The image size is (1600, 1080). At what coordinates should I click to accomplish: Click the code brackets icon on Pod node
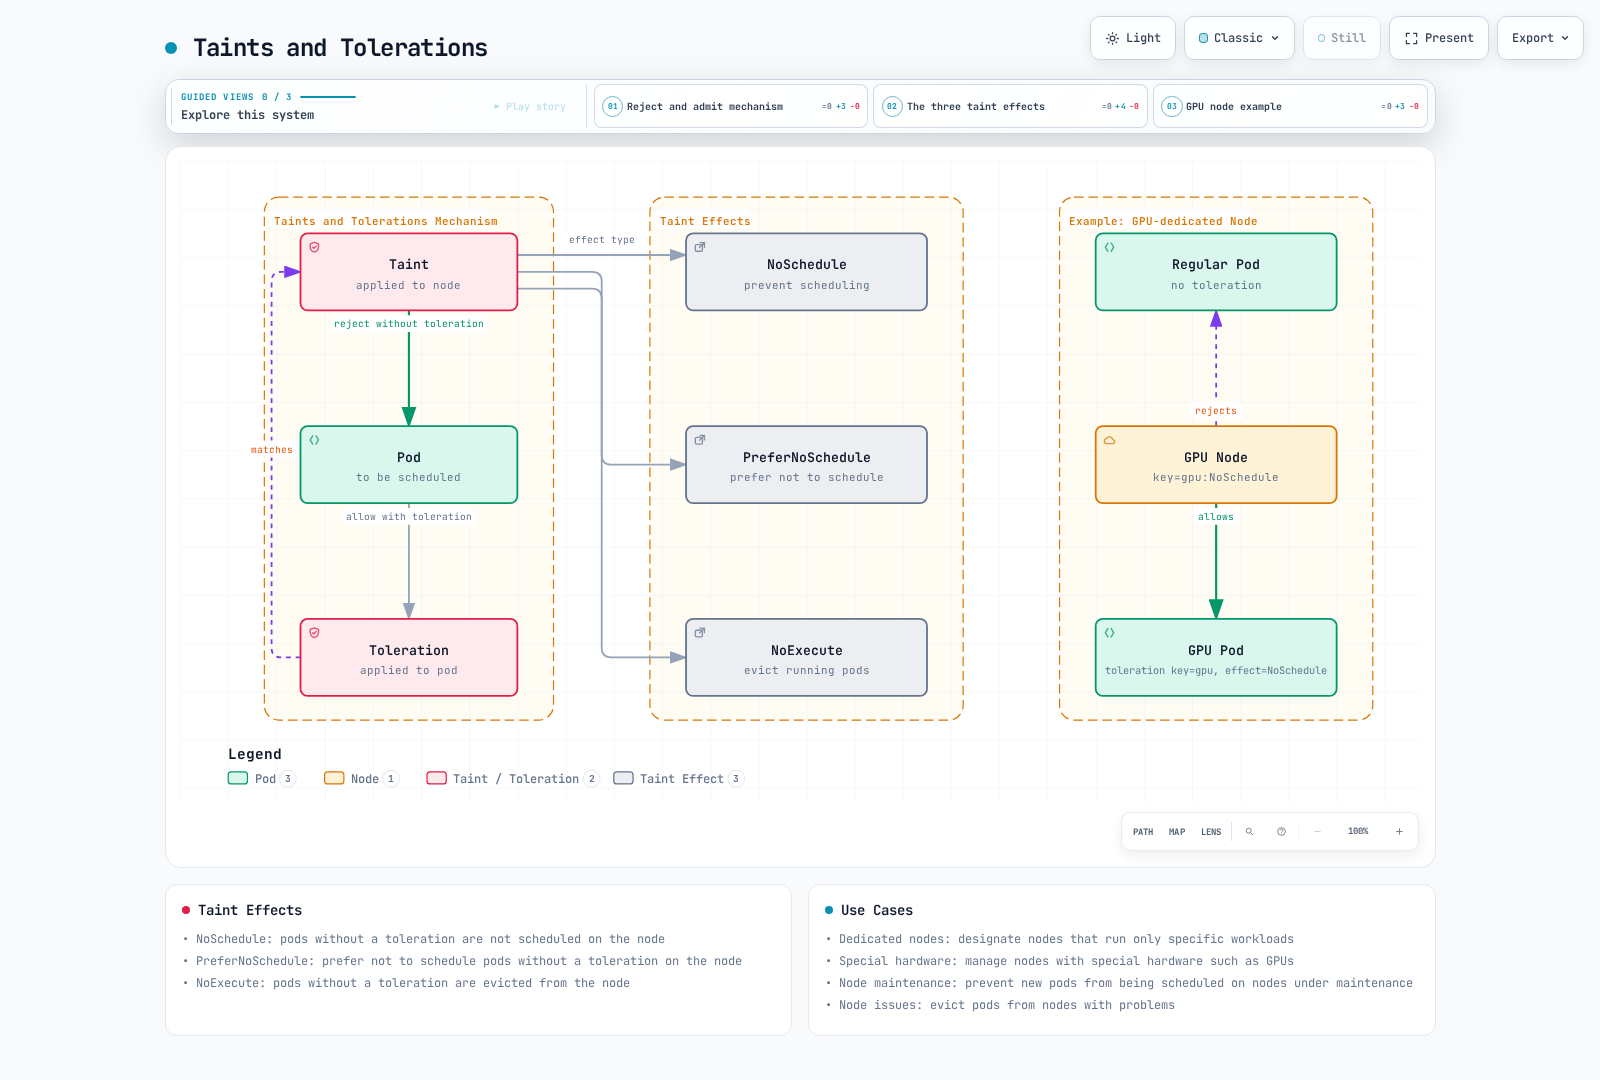(314, 440)
